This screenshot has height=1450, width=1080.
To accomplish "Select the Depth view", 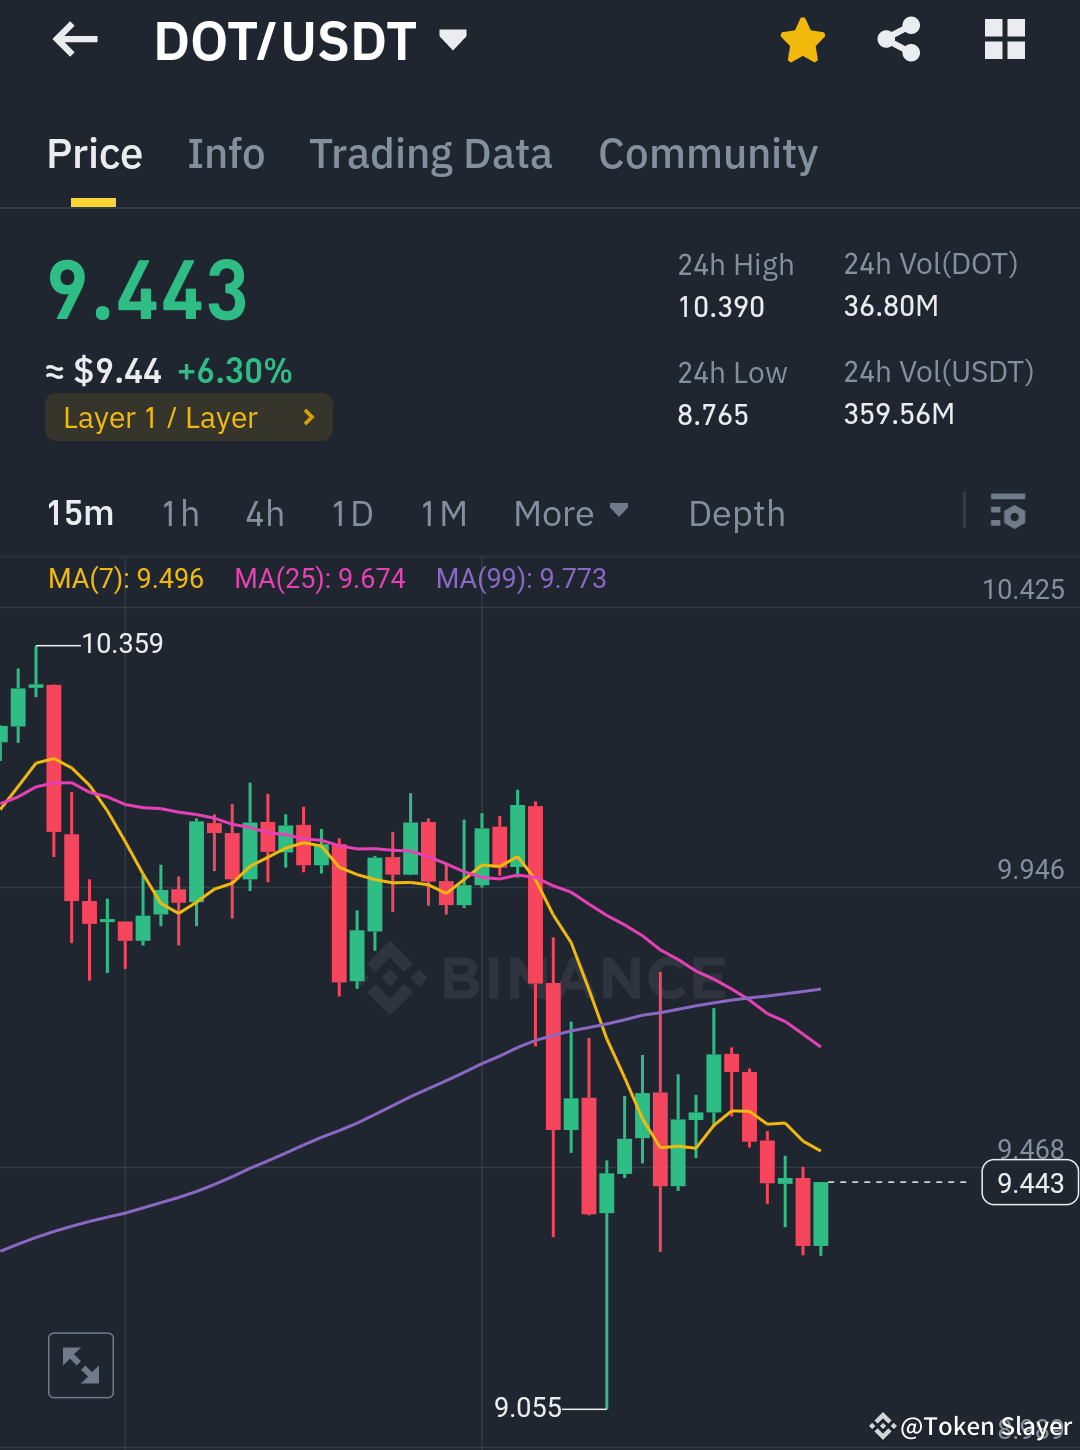I will click(736, 513).
